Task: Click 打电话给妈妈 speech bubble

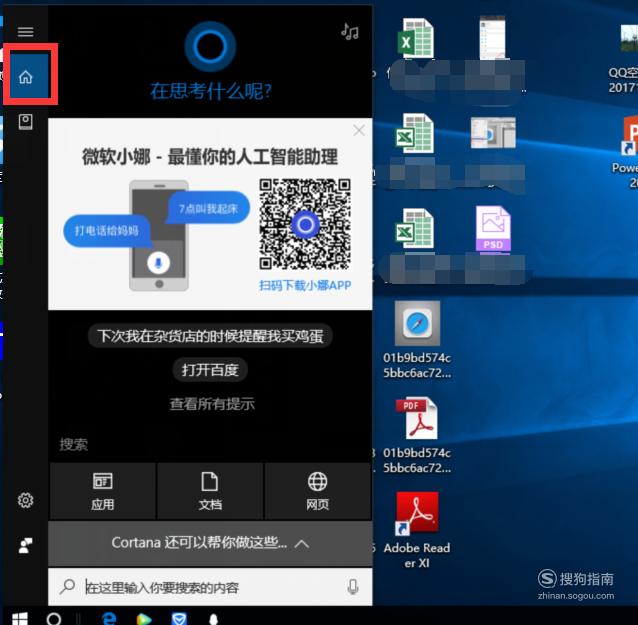Action: tap(107, 231)
